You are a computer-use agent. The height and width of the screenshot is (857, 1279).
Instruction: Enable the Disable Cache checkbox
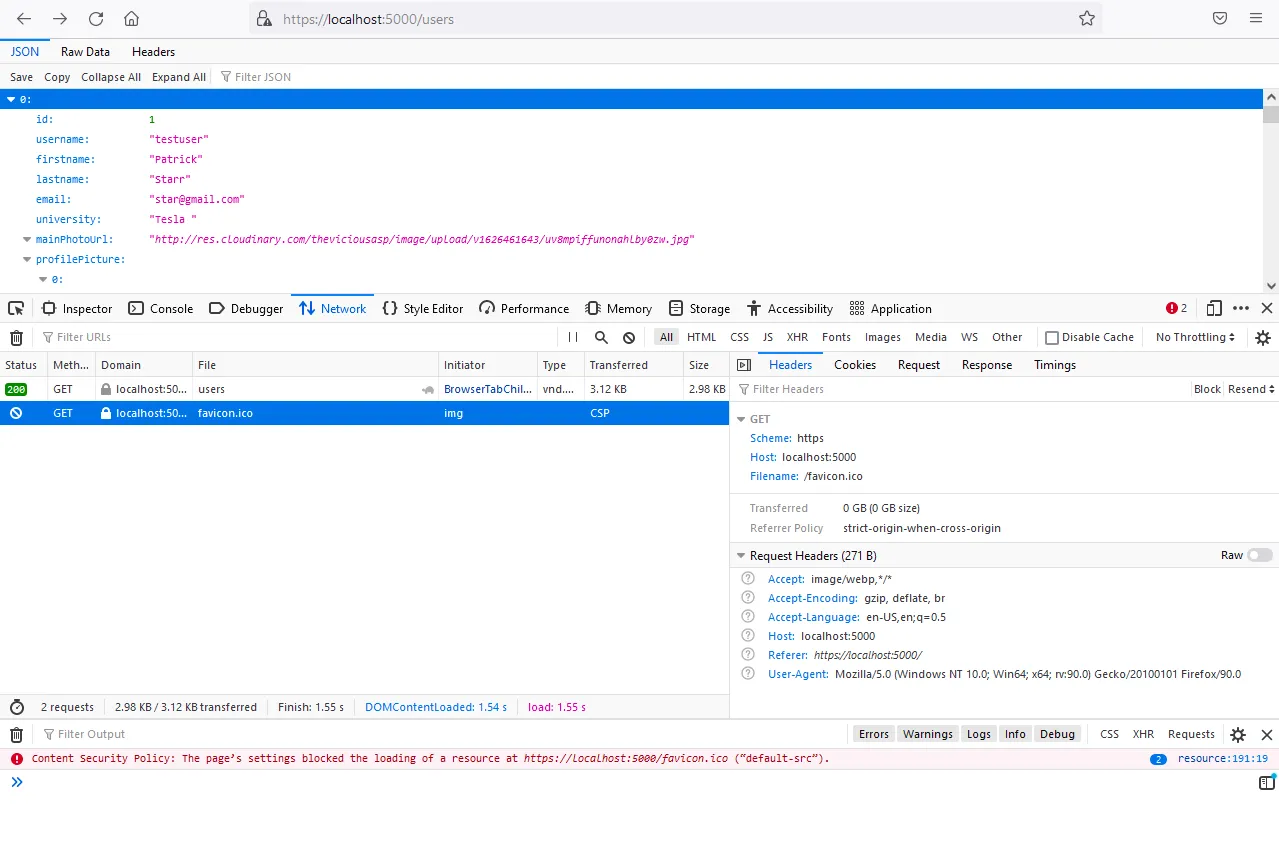tap(1052, 338)
